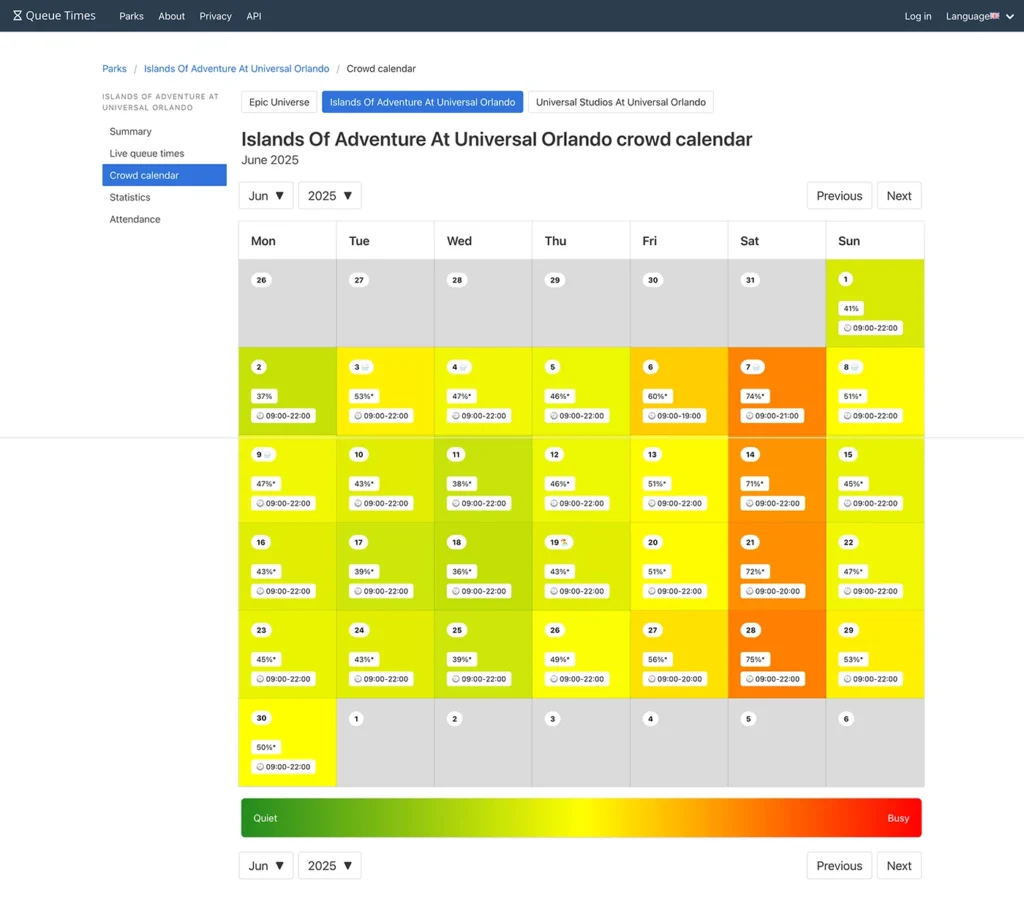Open the top Jun month dropdown

pos(266,196)
